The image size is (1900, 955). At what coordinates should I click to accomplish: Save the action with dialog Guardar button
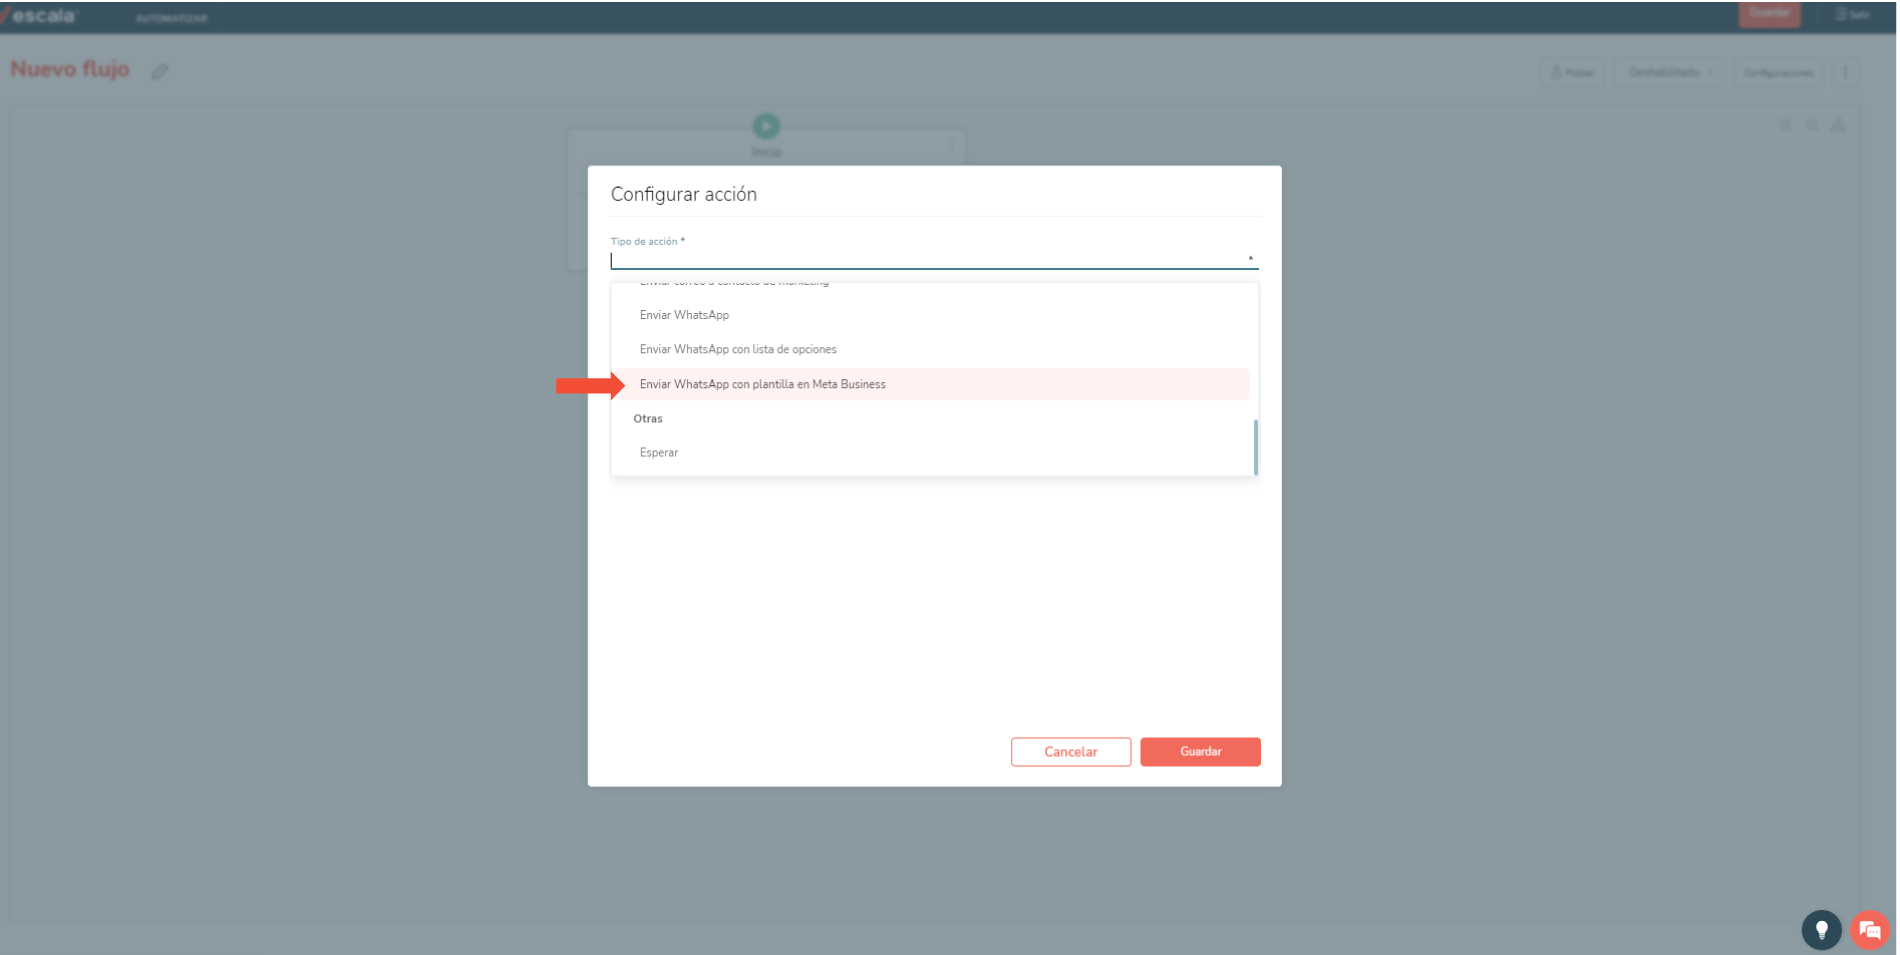[1200, 752]
